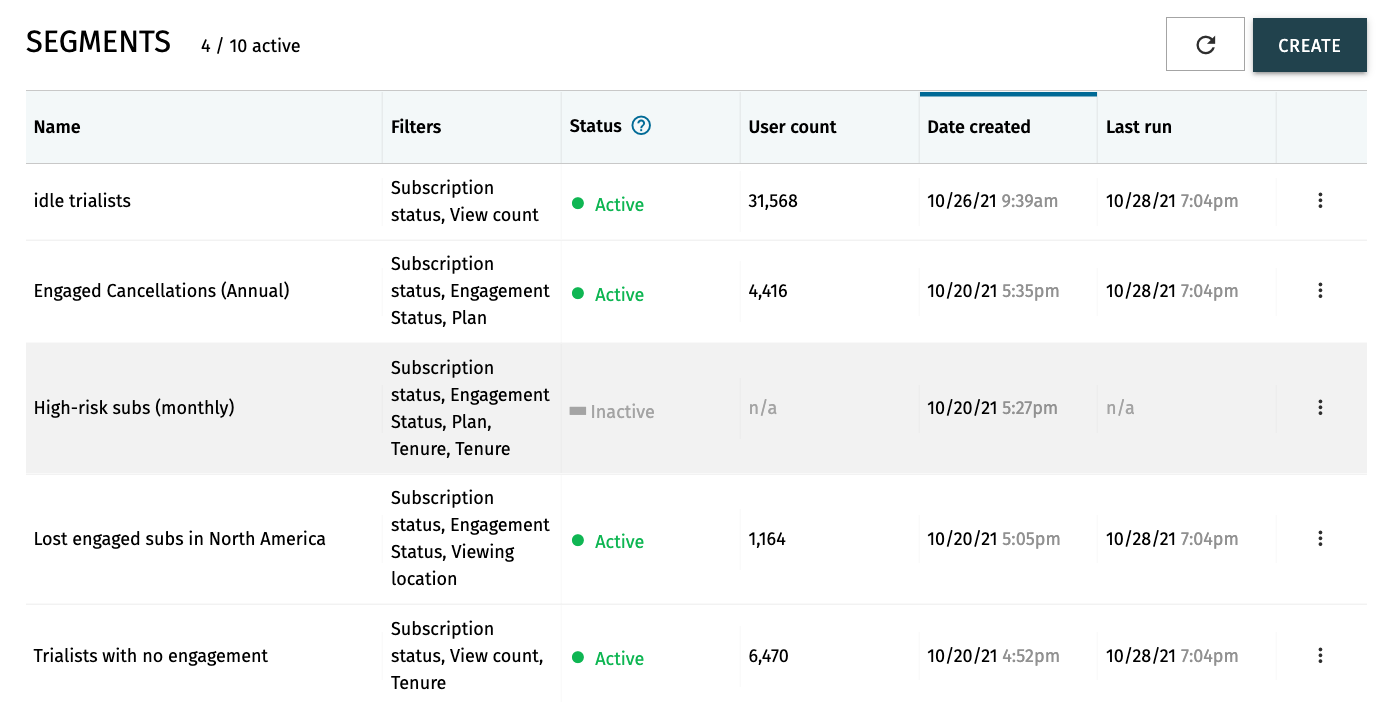Open the kebab menu for Lost engaged subs

[x=1320, y=539]
